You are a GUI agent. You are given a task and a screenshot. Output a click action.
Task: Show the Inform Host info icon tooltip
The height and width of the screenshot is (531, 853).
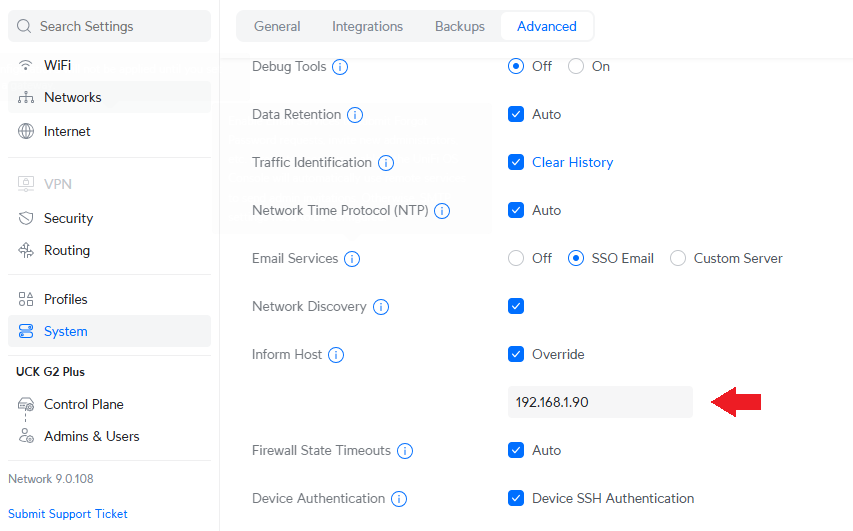pyautogui.click(x=336, y=355)
